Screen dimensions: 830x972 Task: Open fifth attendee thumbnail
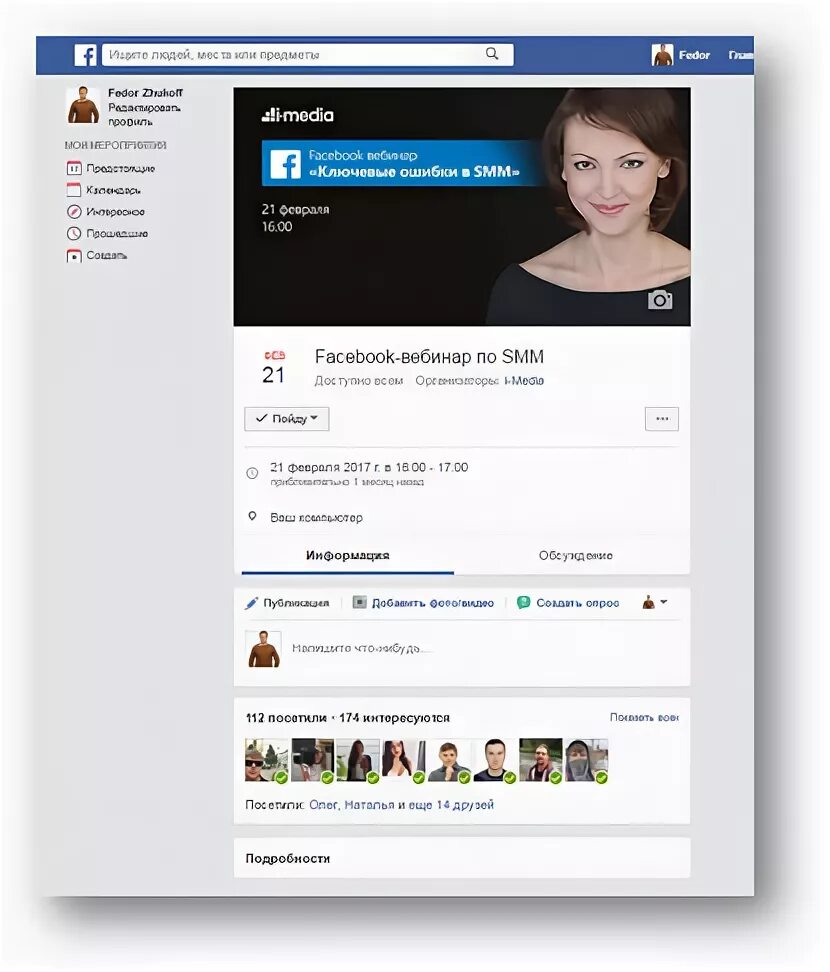click(x=449, y=760)
